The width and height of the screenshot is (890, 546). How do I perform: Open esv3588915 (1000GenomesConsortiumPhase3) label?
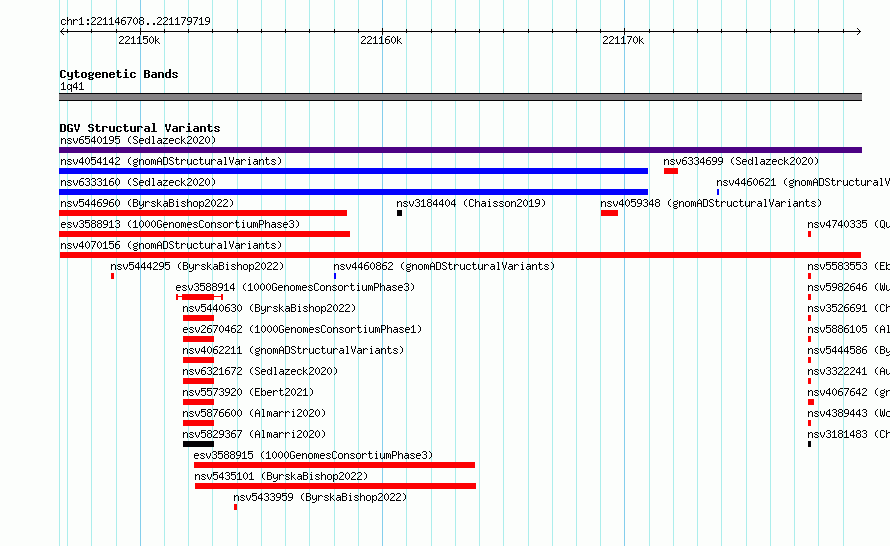pyautogui.click(x=313, y=455)
